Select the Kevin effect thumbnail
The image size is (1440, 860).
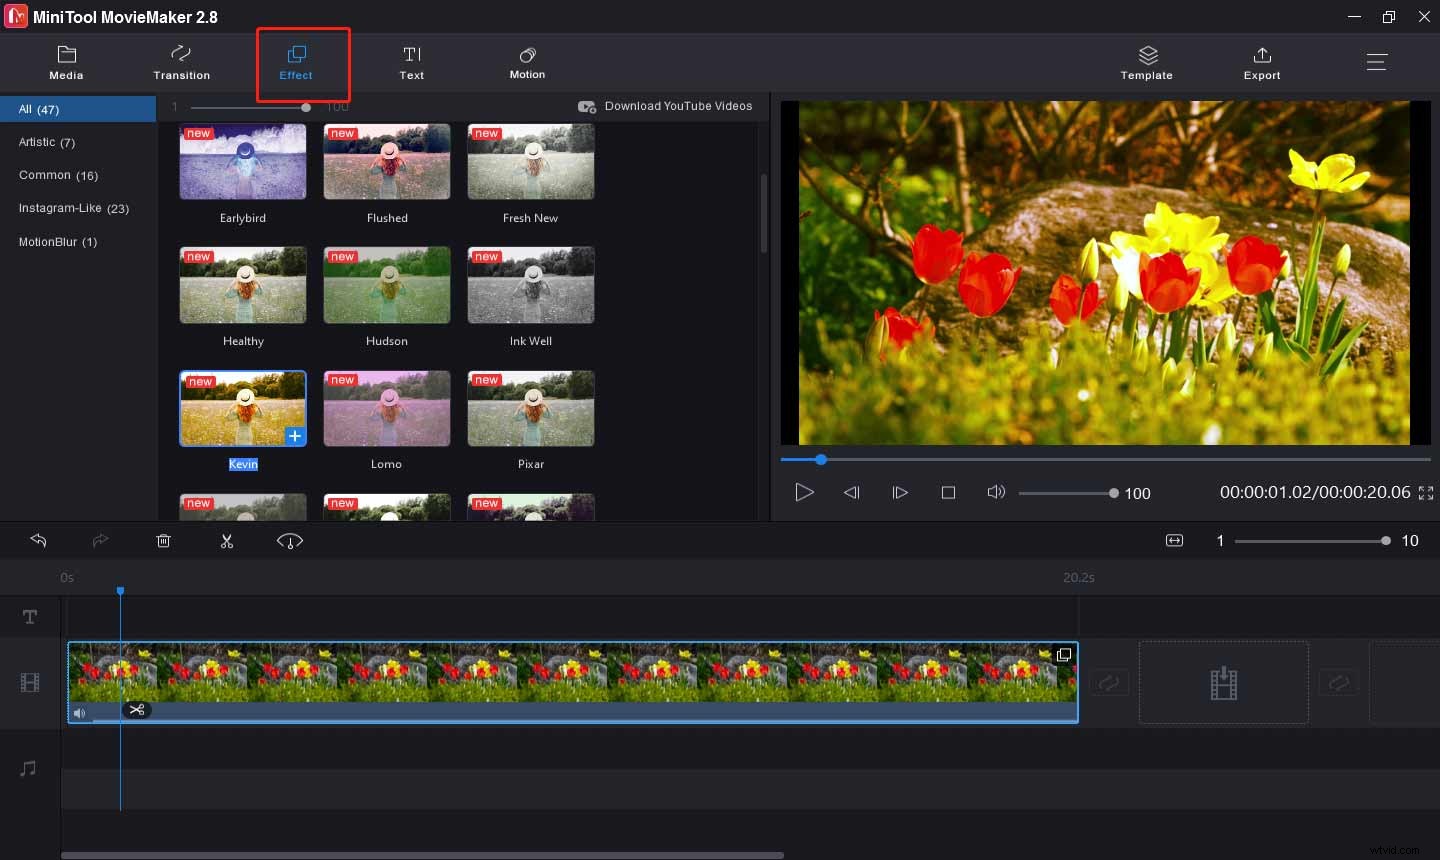[x=243, y=408]
